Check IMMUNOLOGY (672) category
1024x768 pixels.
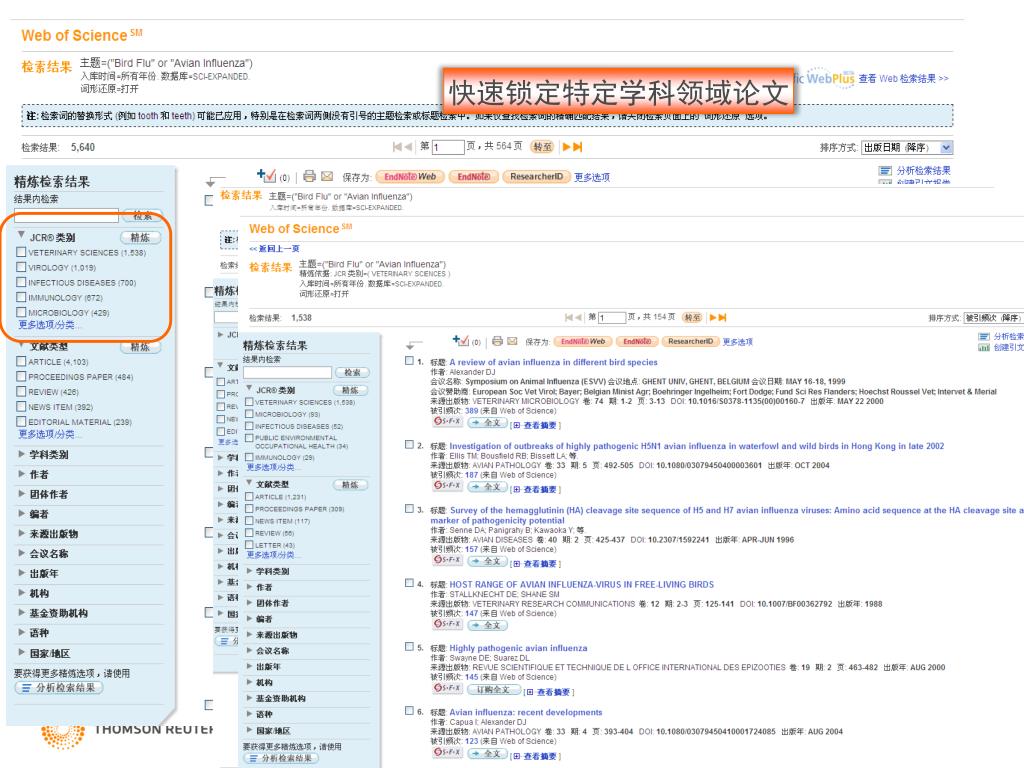(x=22, y=297)
